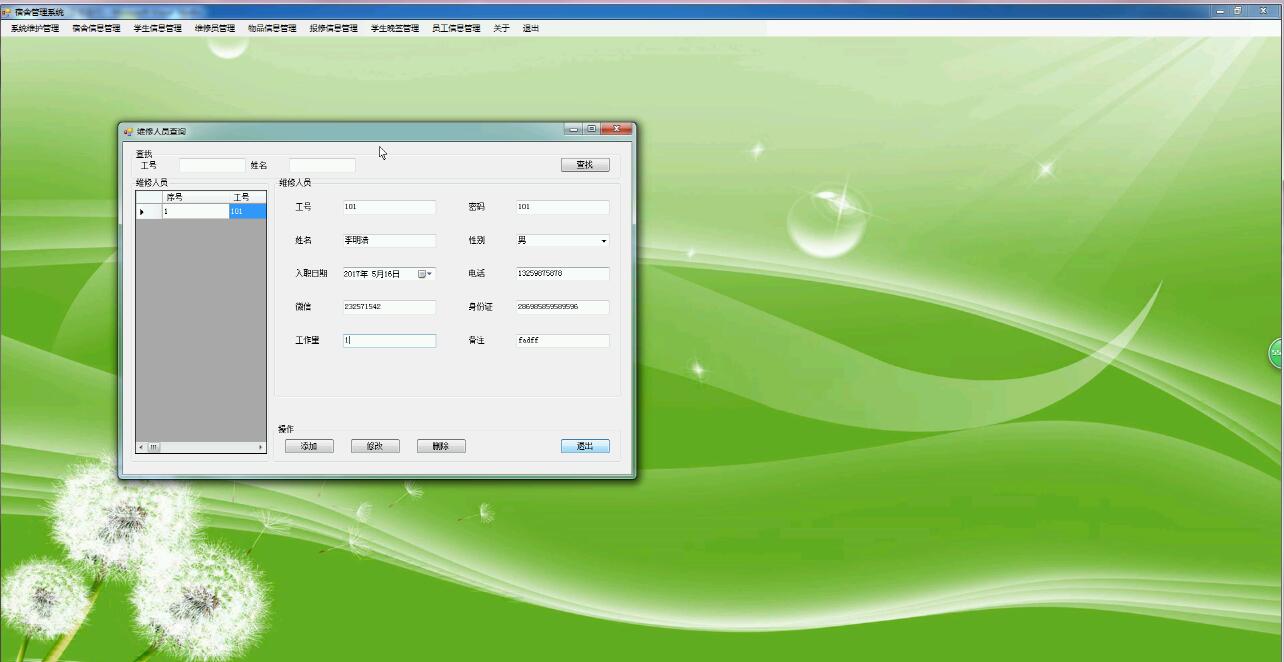Viewport: 1284px width, 662px height.
Task: Click the 宿舍管理系统 main window icon
Action: [6, 12]
